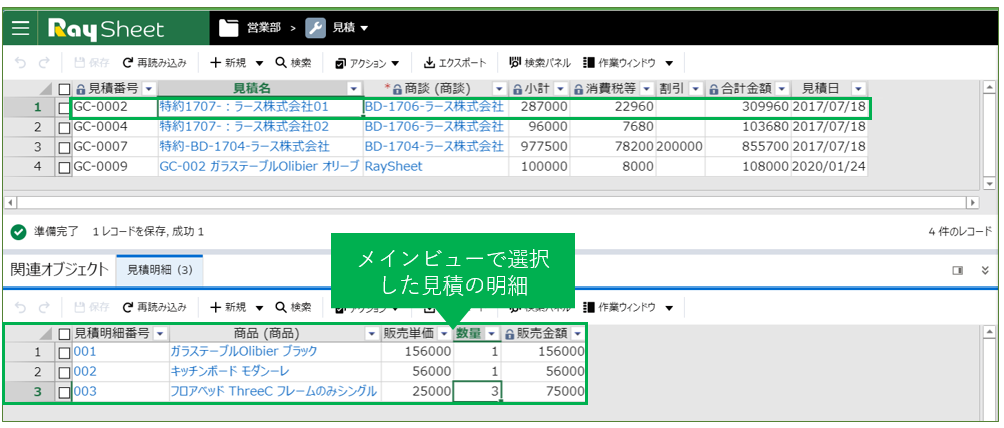Select the 見積明細 (3) tab
This screenshot has width=1004, height=428.
159,270
